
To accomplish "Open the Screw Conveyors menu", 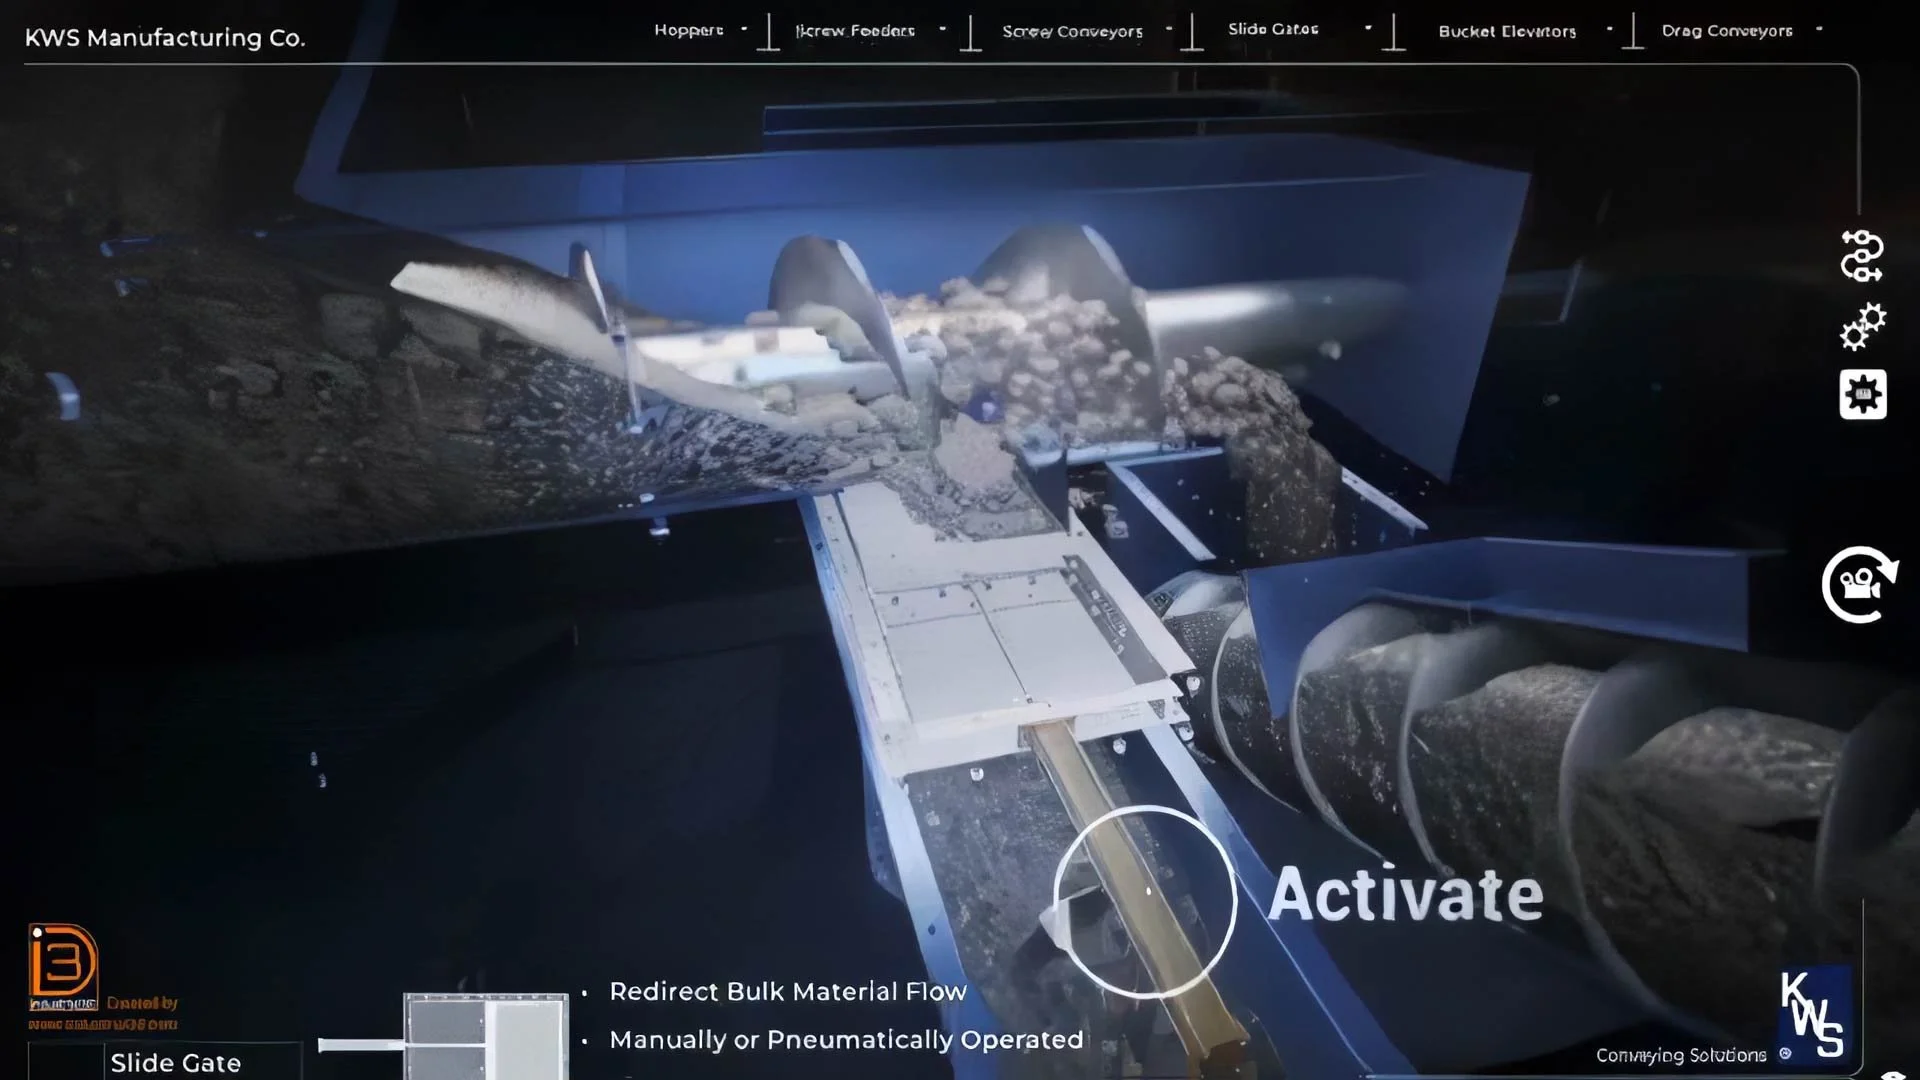I will (1072, 31).
